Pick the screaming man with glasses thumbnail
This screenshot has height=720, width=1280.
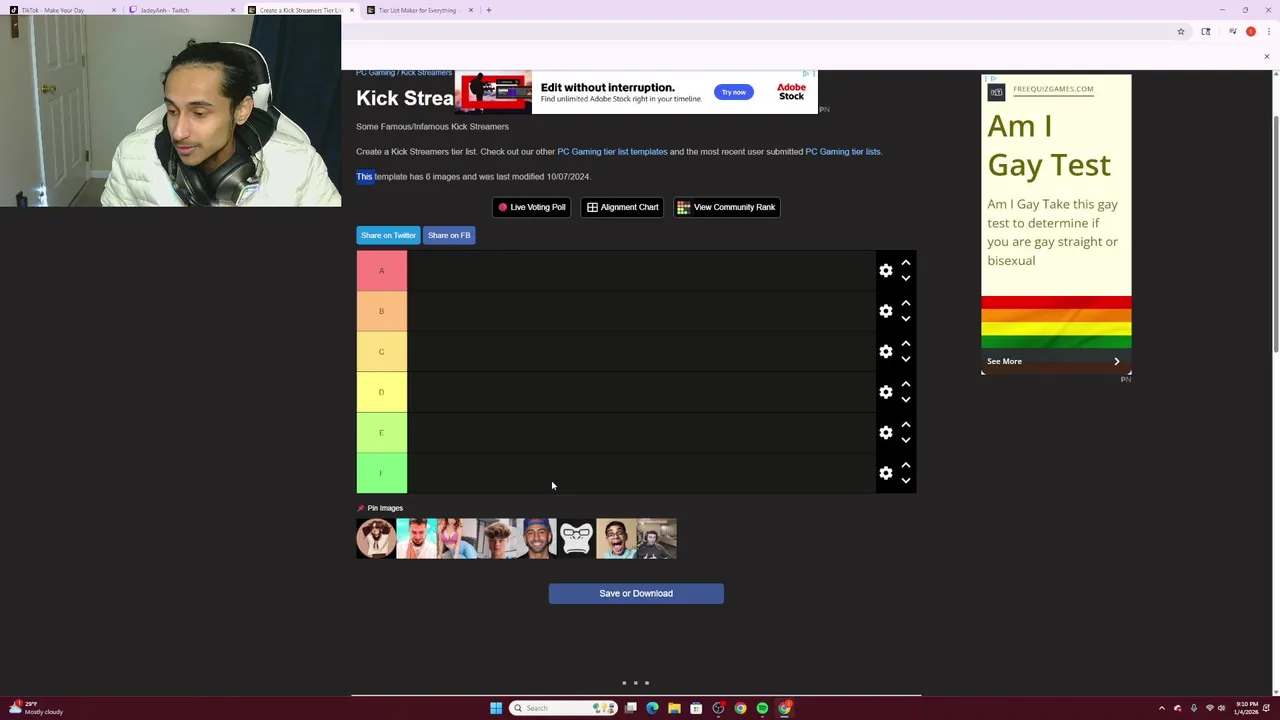[616, 538]
